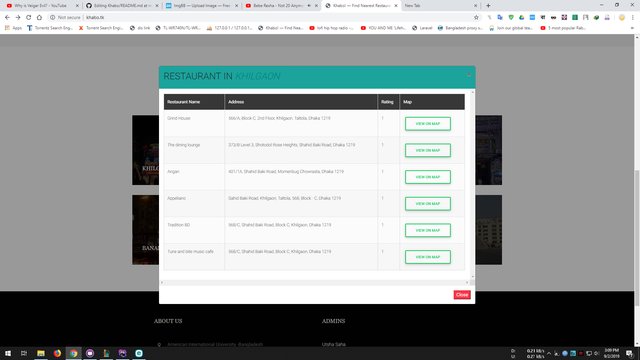Open the first Torrentz Search Engine bookmark
This screenshot has width=640, height=360.
[x=50, y=28]
